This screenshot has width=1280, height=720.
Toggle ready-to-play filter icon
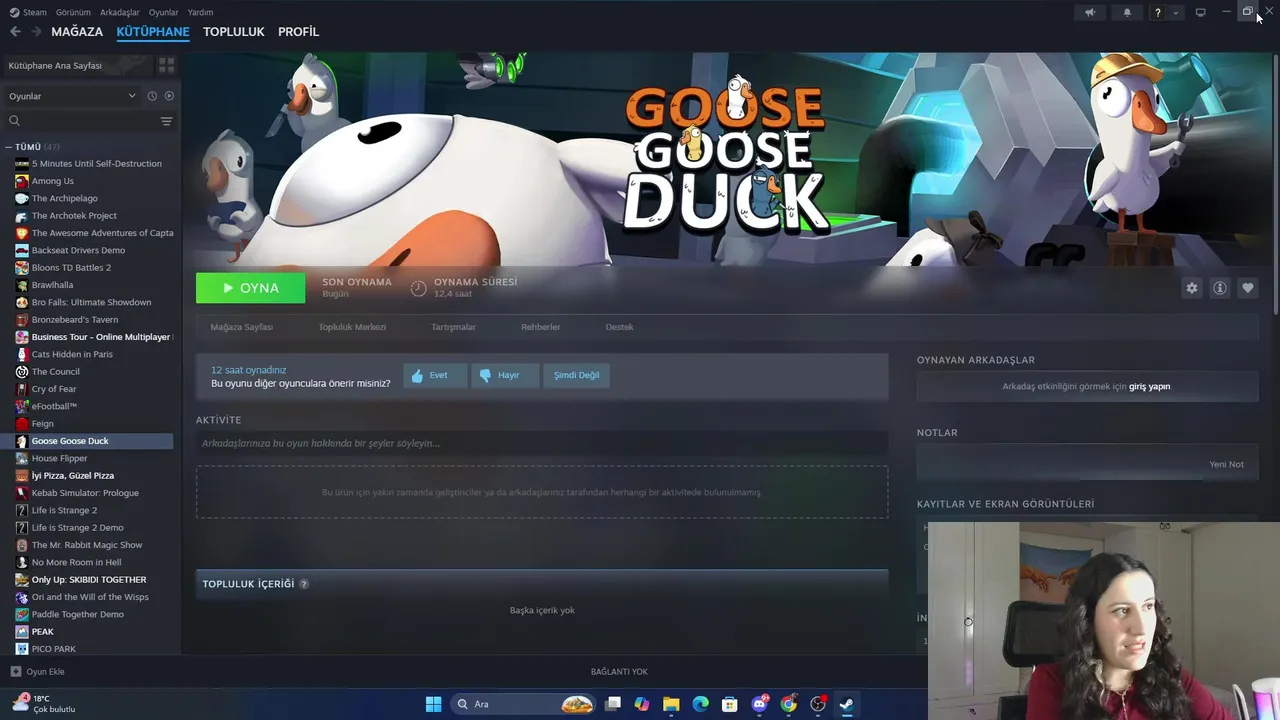point(169,96)
